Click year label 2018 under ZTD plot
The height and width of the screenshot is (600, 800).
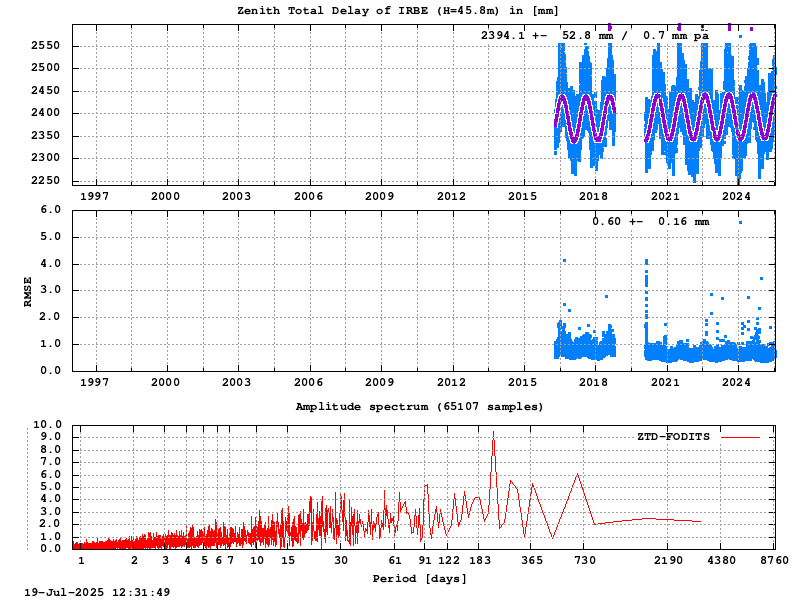tap(593, 196)
